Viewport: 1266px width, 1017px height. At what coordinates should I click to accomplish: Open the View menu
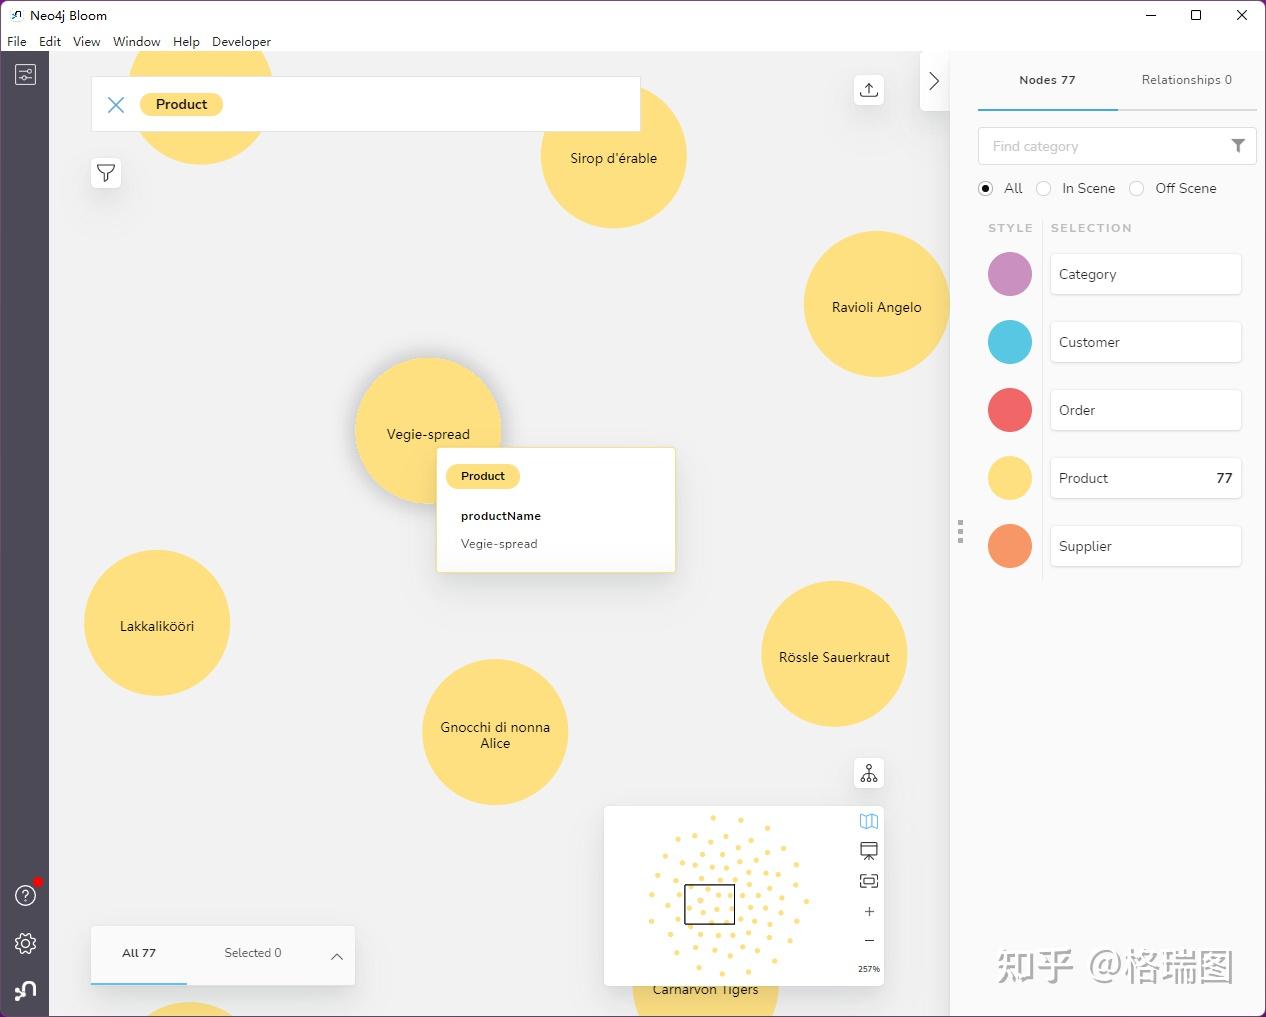[x=87, y=41]
